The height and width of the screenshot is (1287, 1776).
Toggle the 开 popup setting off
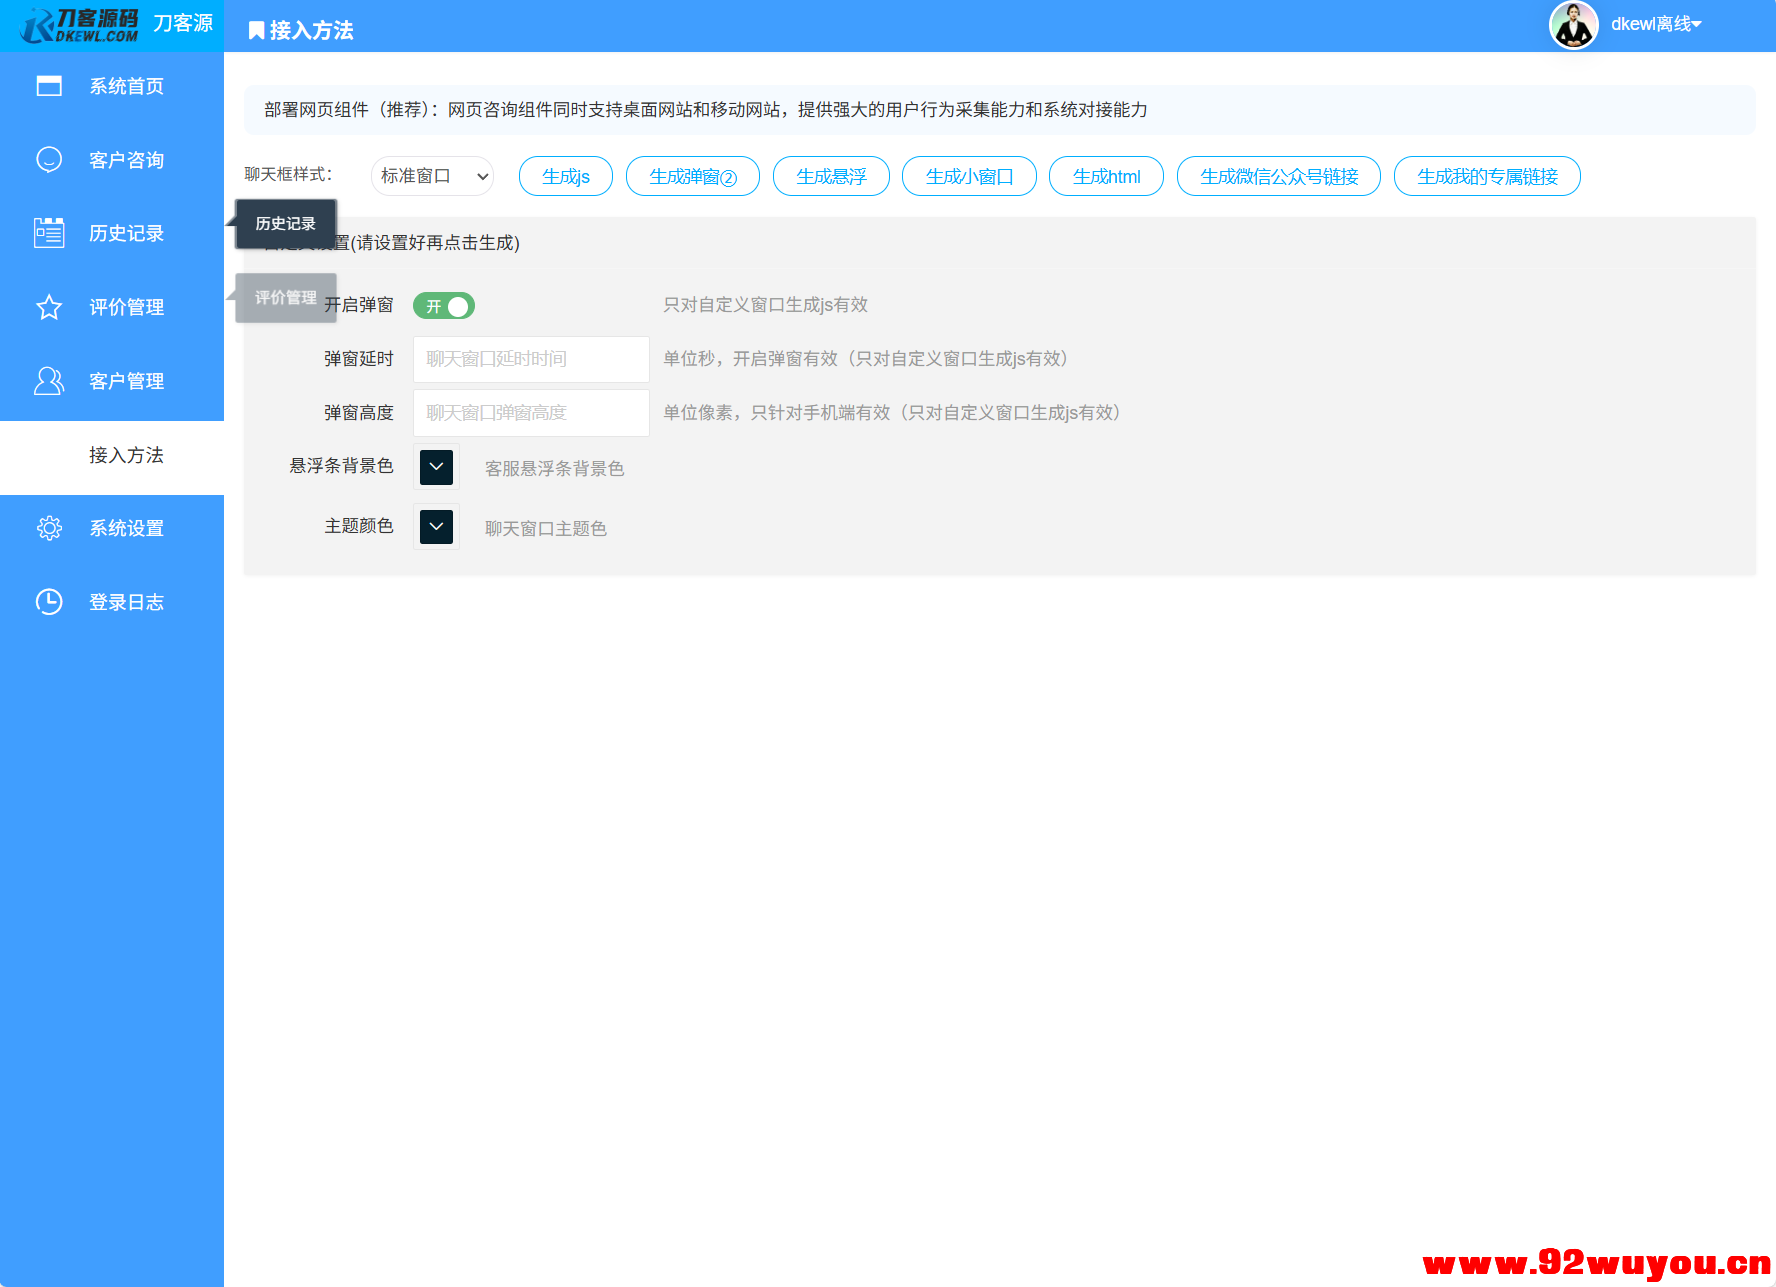coord(444,306)
